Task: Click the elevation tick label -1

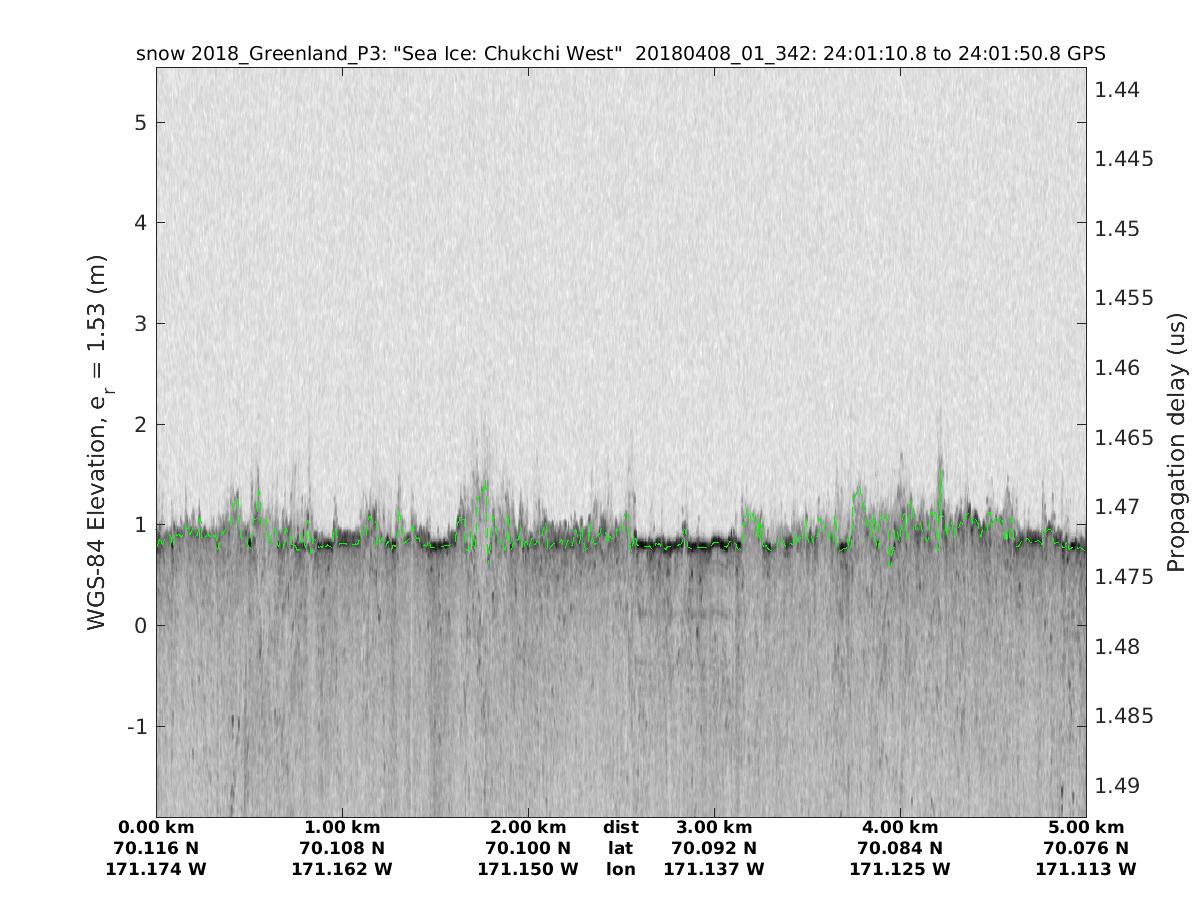Action: tap(137, 727)
